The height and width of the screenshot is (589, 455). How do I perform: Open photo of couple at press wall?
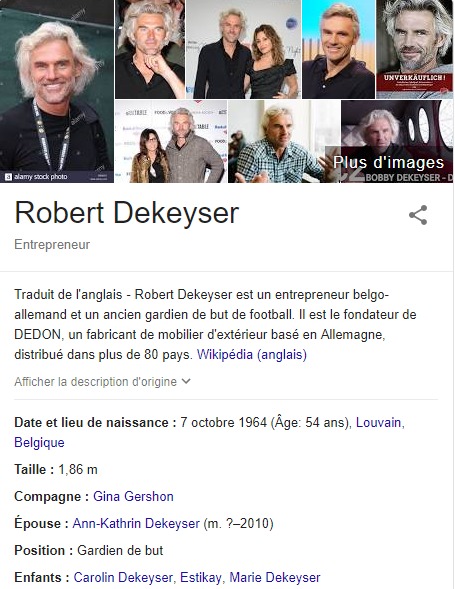(171, 142)
